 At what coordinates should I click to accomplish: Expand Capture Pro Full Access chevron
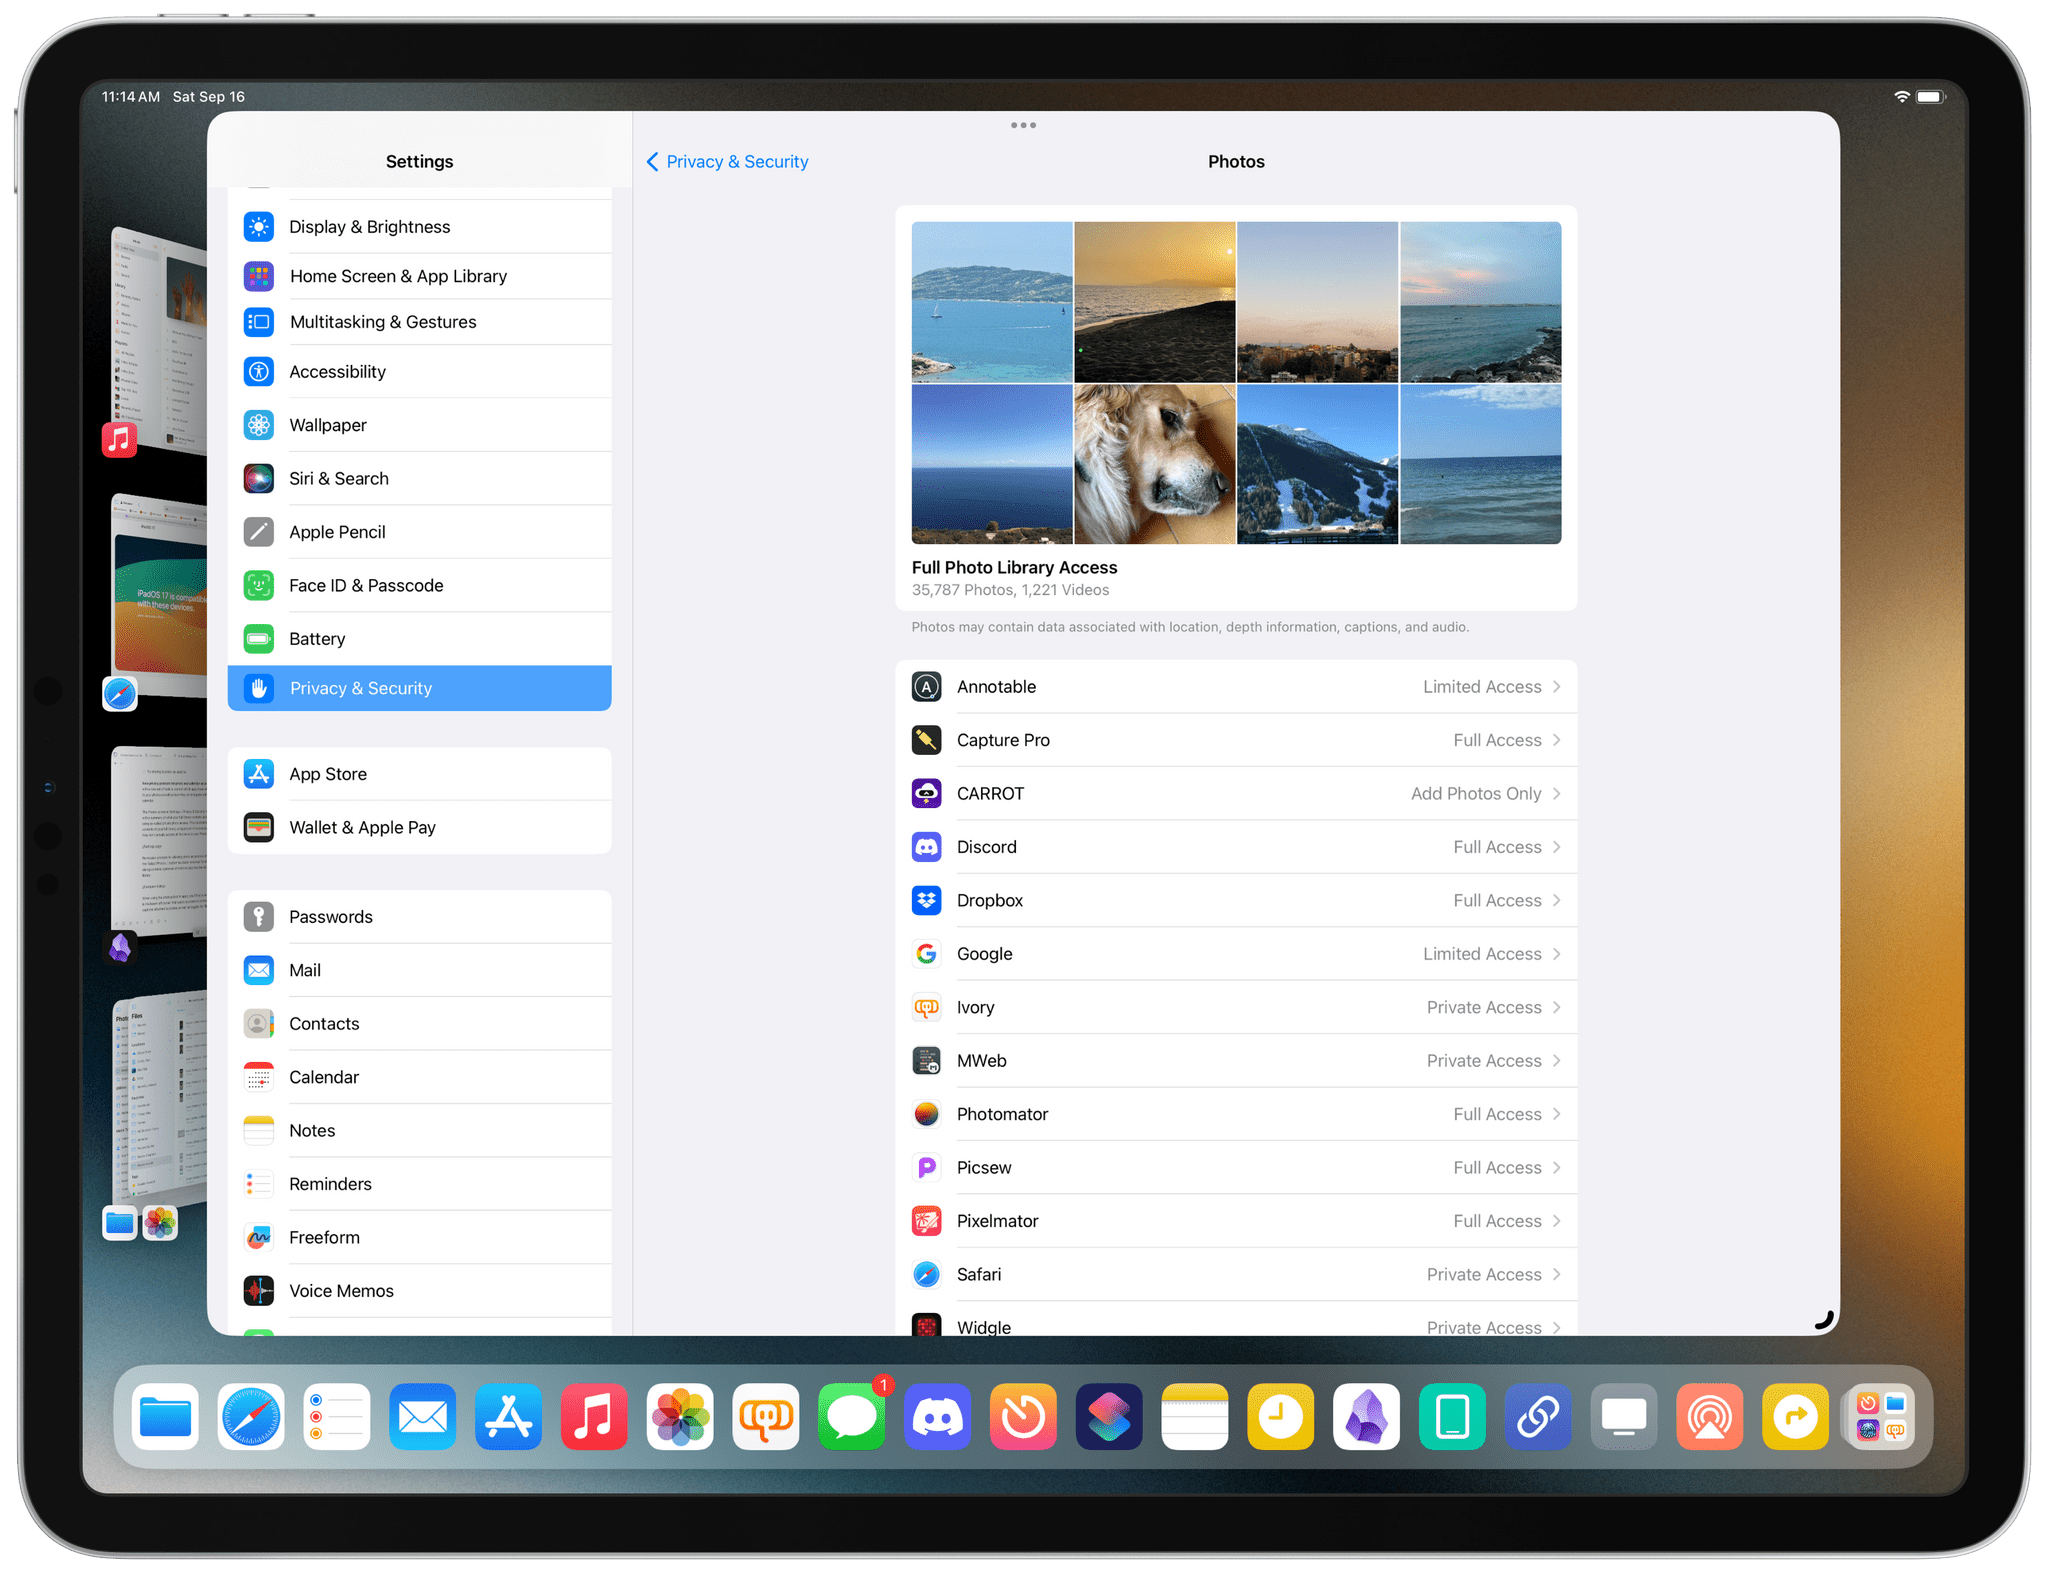(1557, 740)
